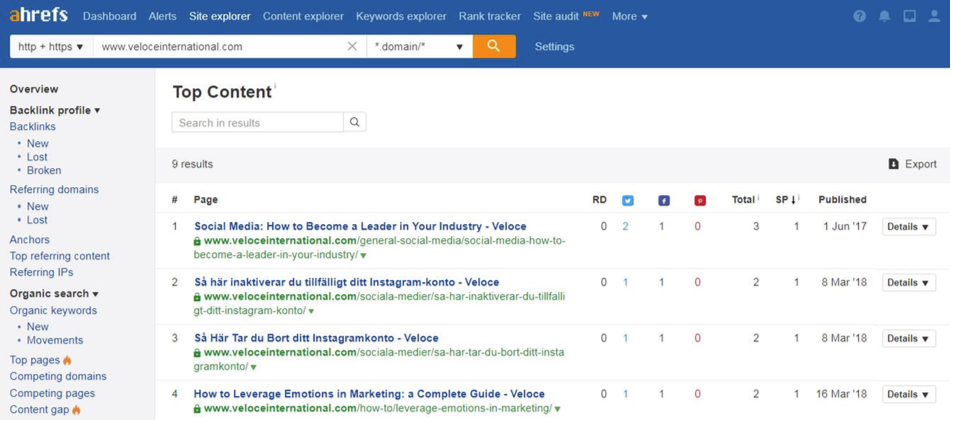Open Referring domains in sidebar
This screenshot has height=422, width=953.
tap(54, 189)
